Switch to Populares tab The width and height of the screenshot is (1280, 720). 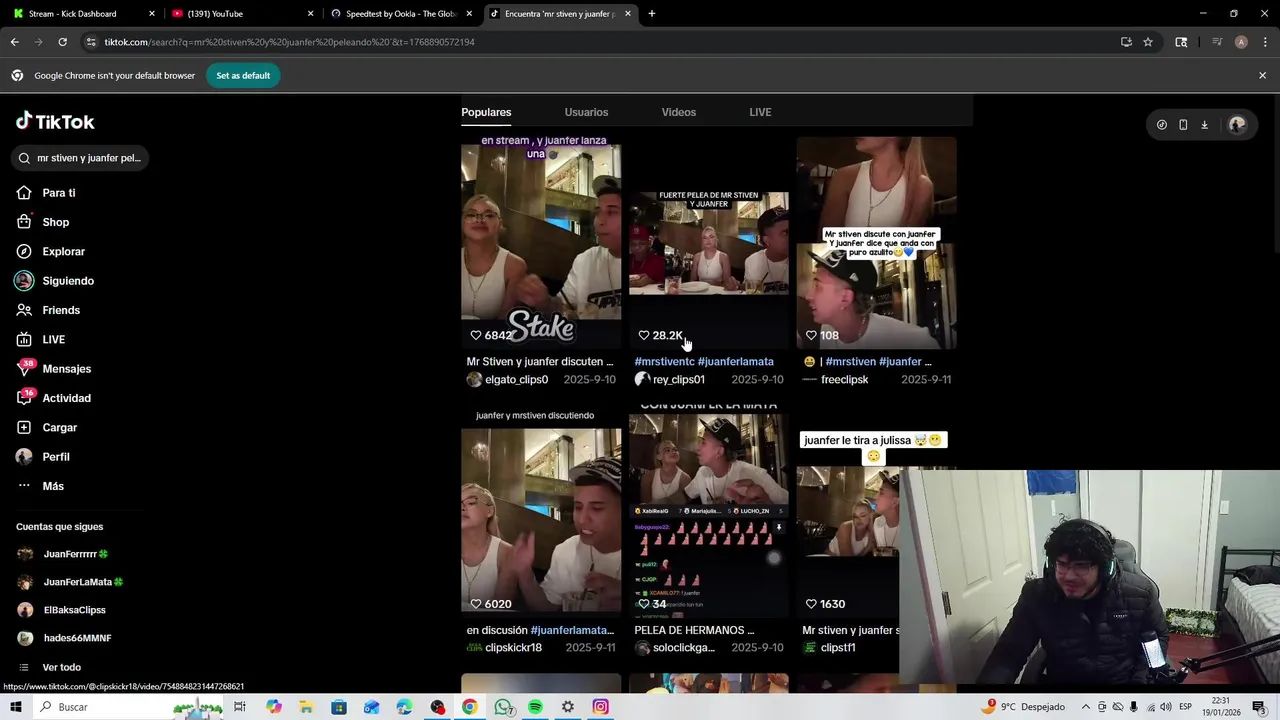(x=486, y=112)
